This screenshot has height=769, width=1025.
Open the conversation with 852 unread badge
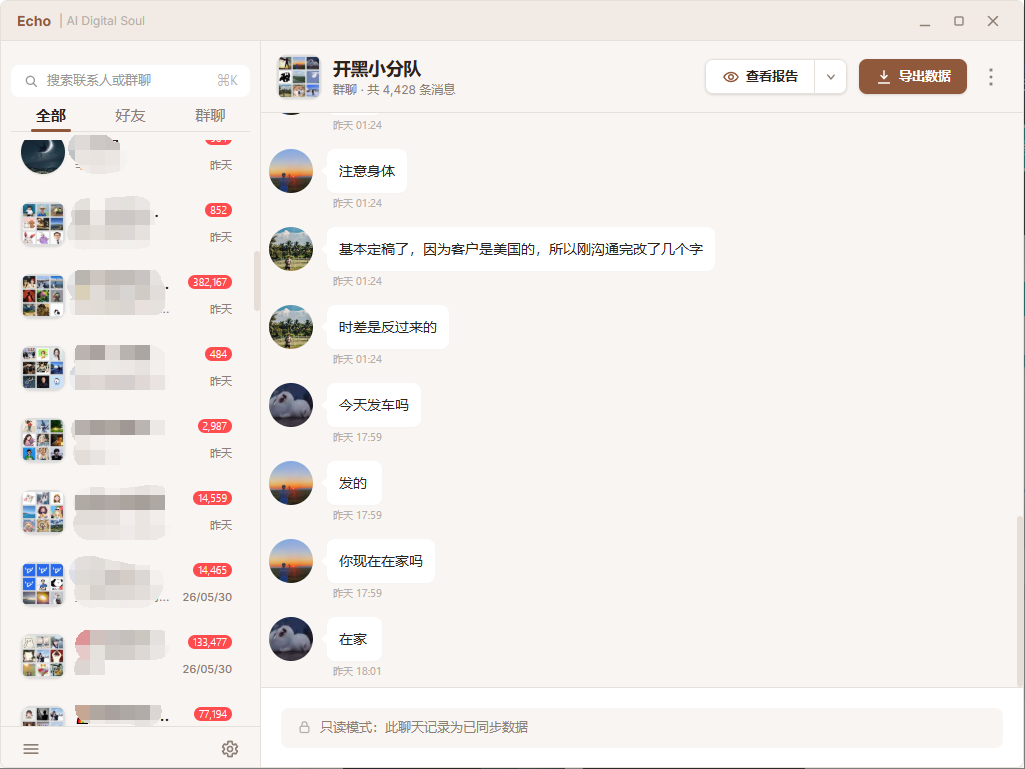[130, 224]
